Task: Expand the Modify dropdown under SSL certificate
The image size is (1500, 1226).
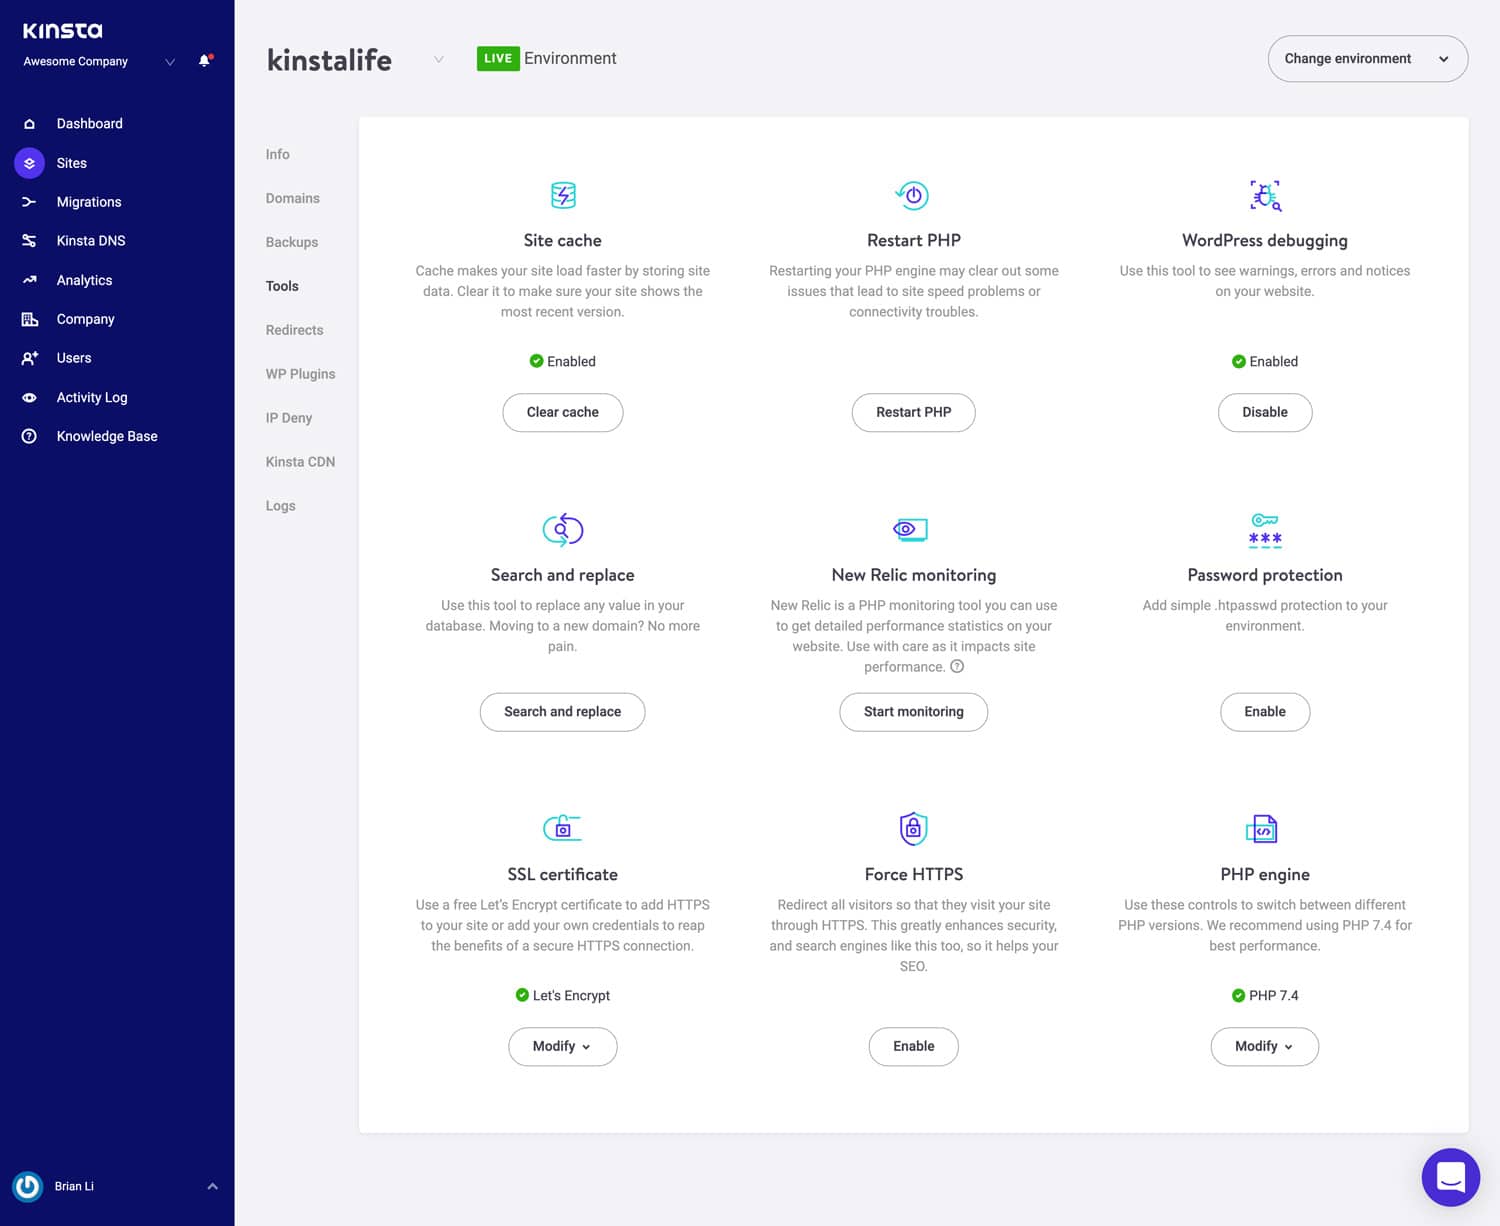Action: (562, 1046)
